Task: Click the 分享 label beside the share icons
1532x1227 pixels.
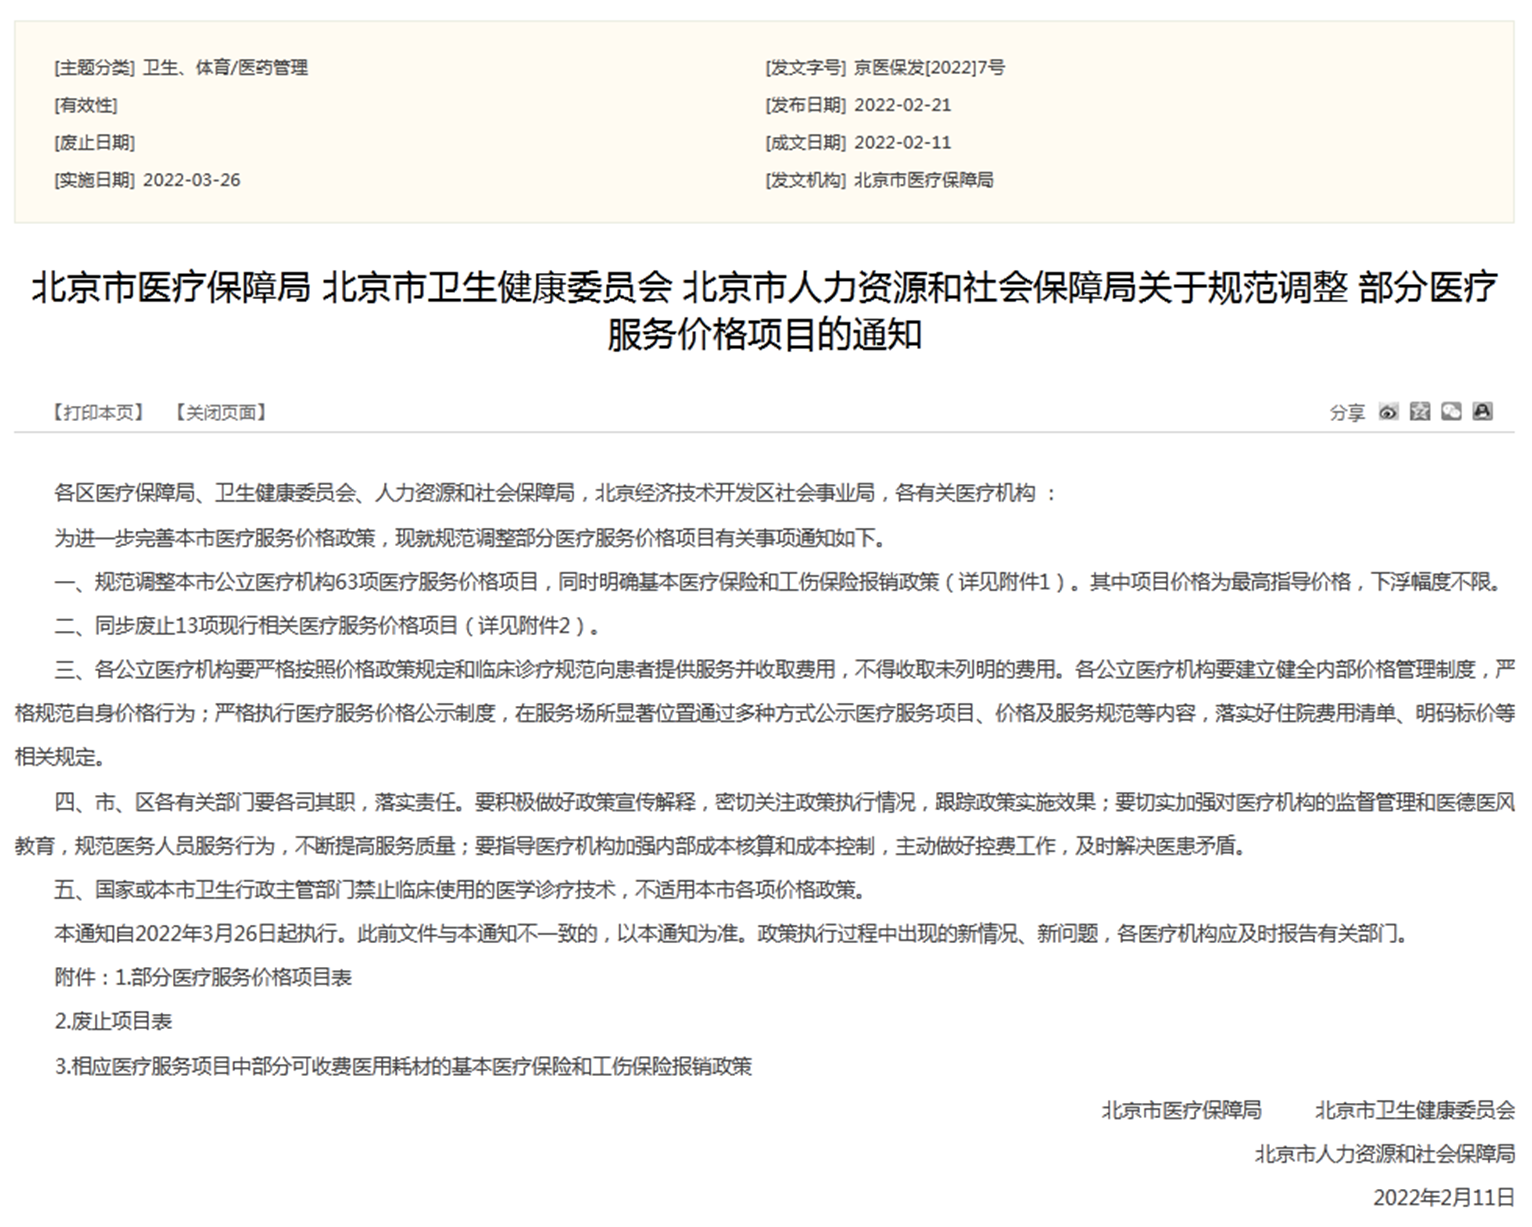Action: pyautogui.click(x=1347, y=412)
